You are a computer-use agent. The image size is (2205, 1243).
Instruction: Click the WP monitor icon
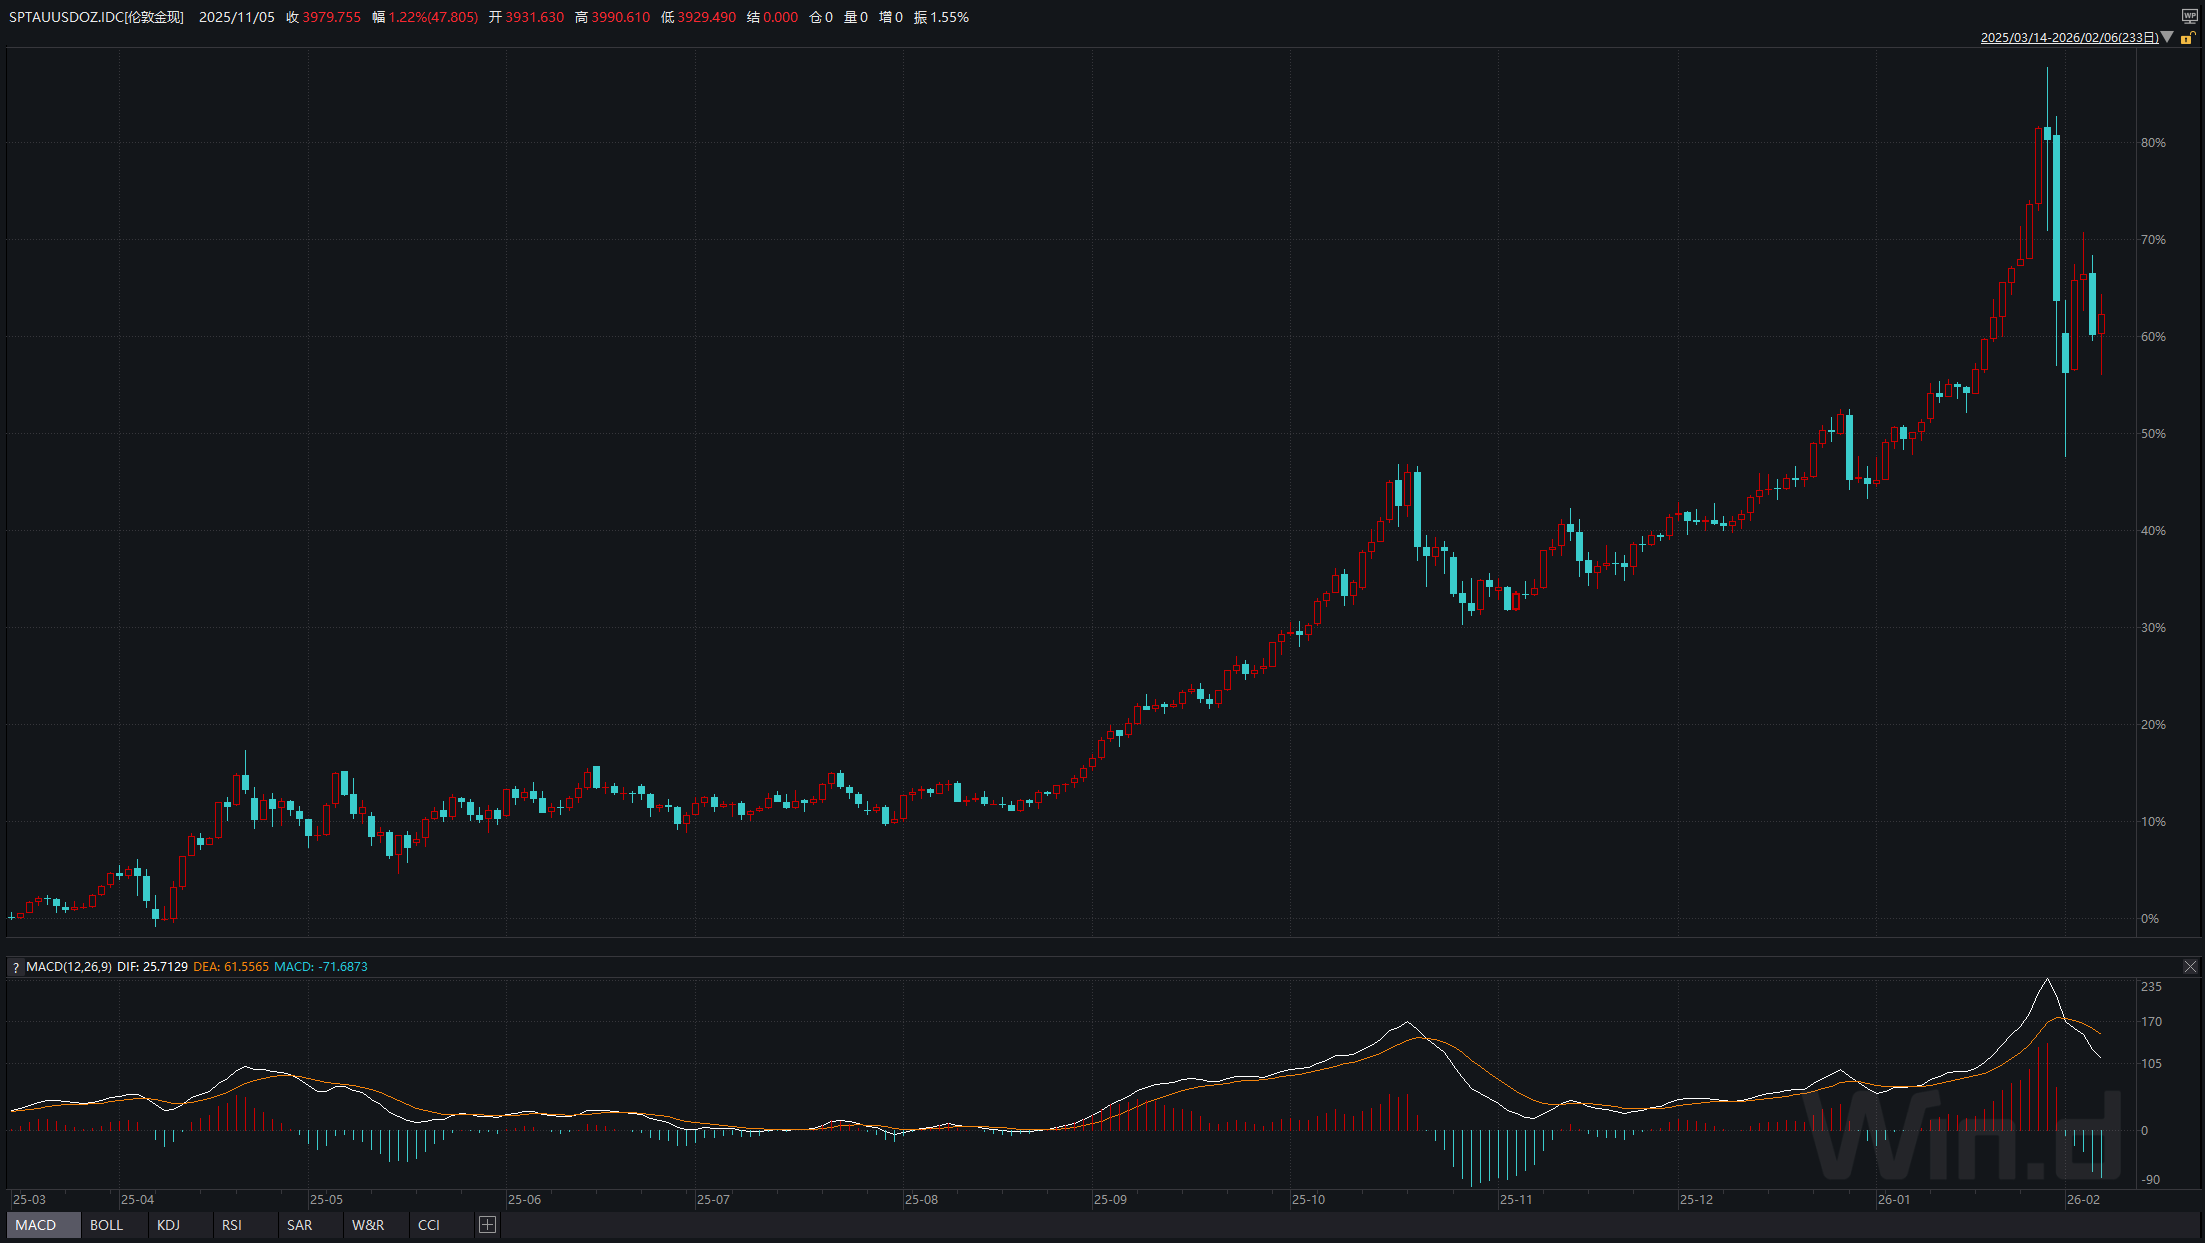2189,16
